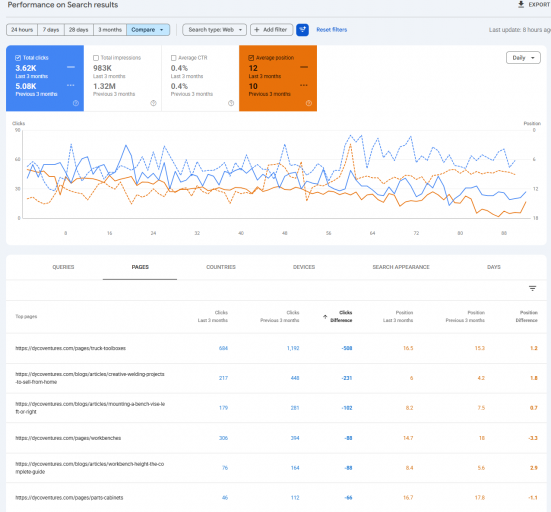Uncheck the Total clicks checkbox
The height and width of the screenshot is (512, 551).
click(18, 58)
